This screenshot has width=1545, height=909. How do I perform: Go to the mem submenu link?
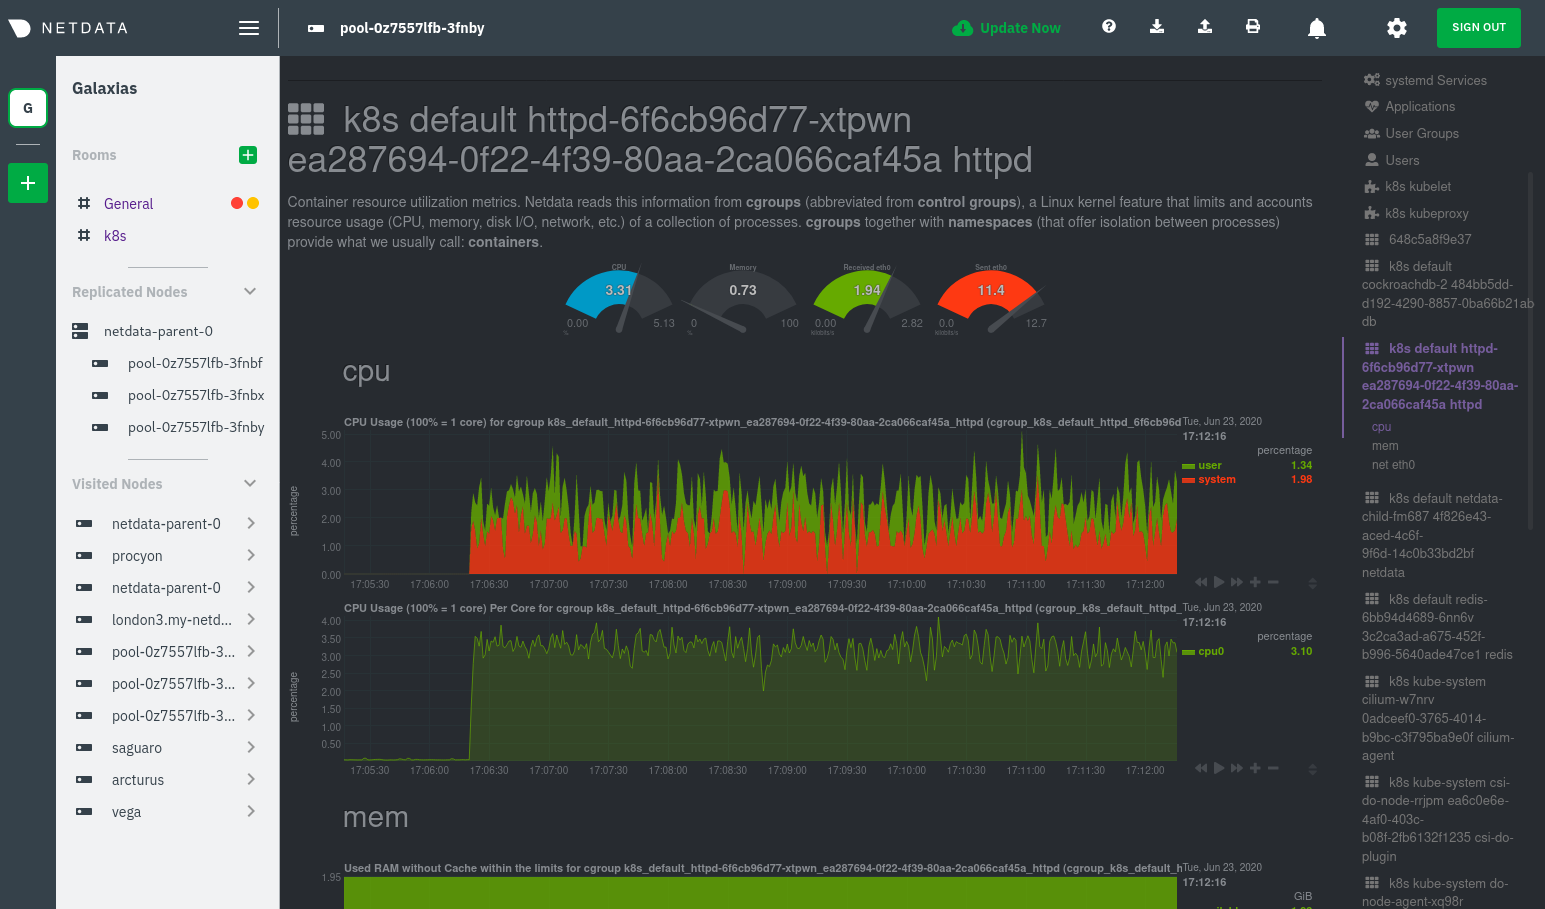[x=1385, y=446]
